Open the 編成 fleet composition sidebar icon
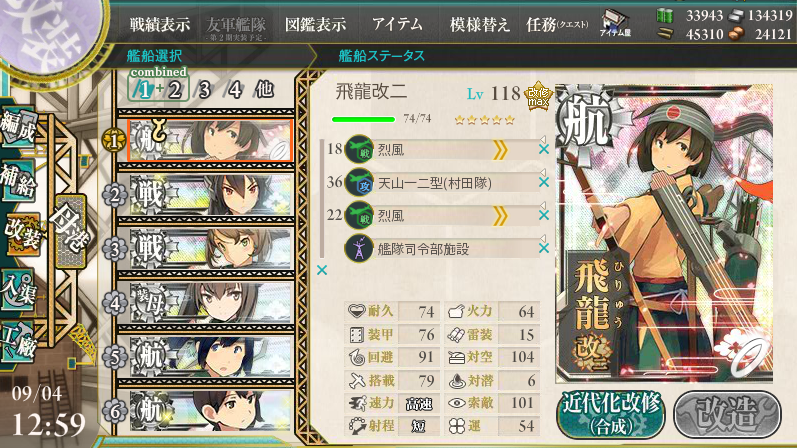 (19, 127)
